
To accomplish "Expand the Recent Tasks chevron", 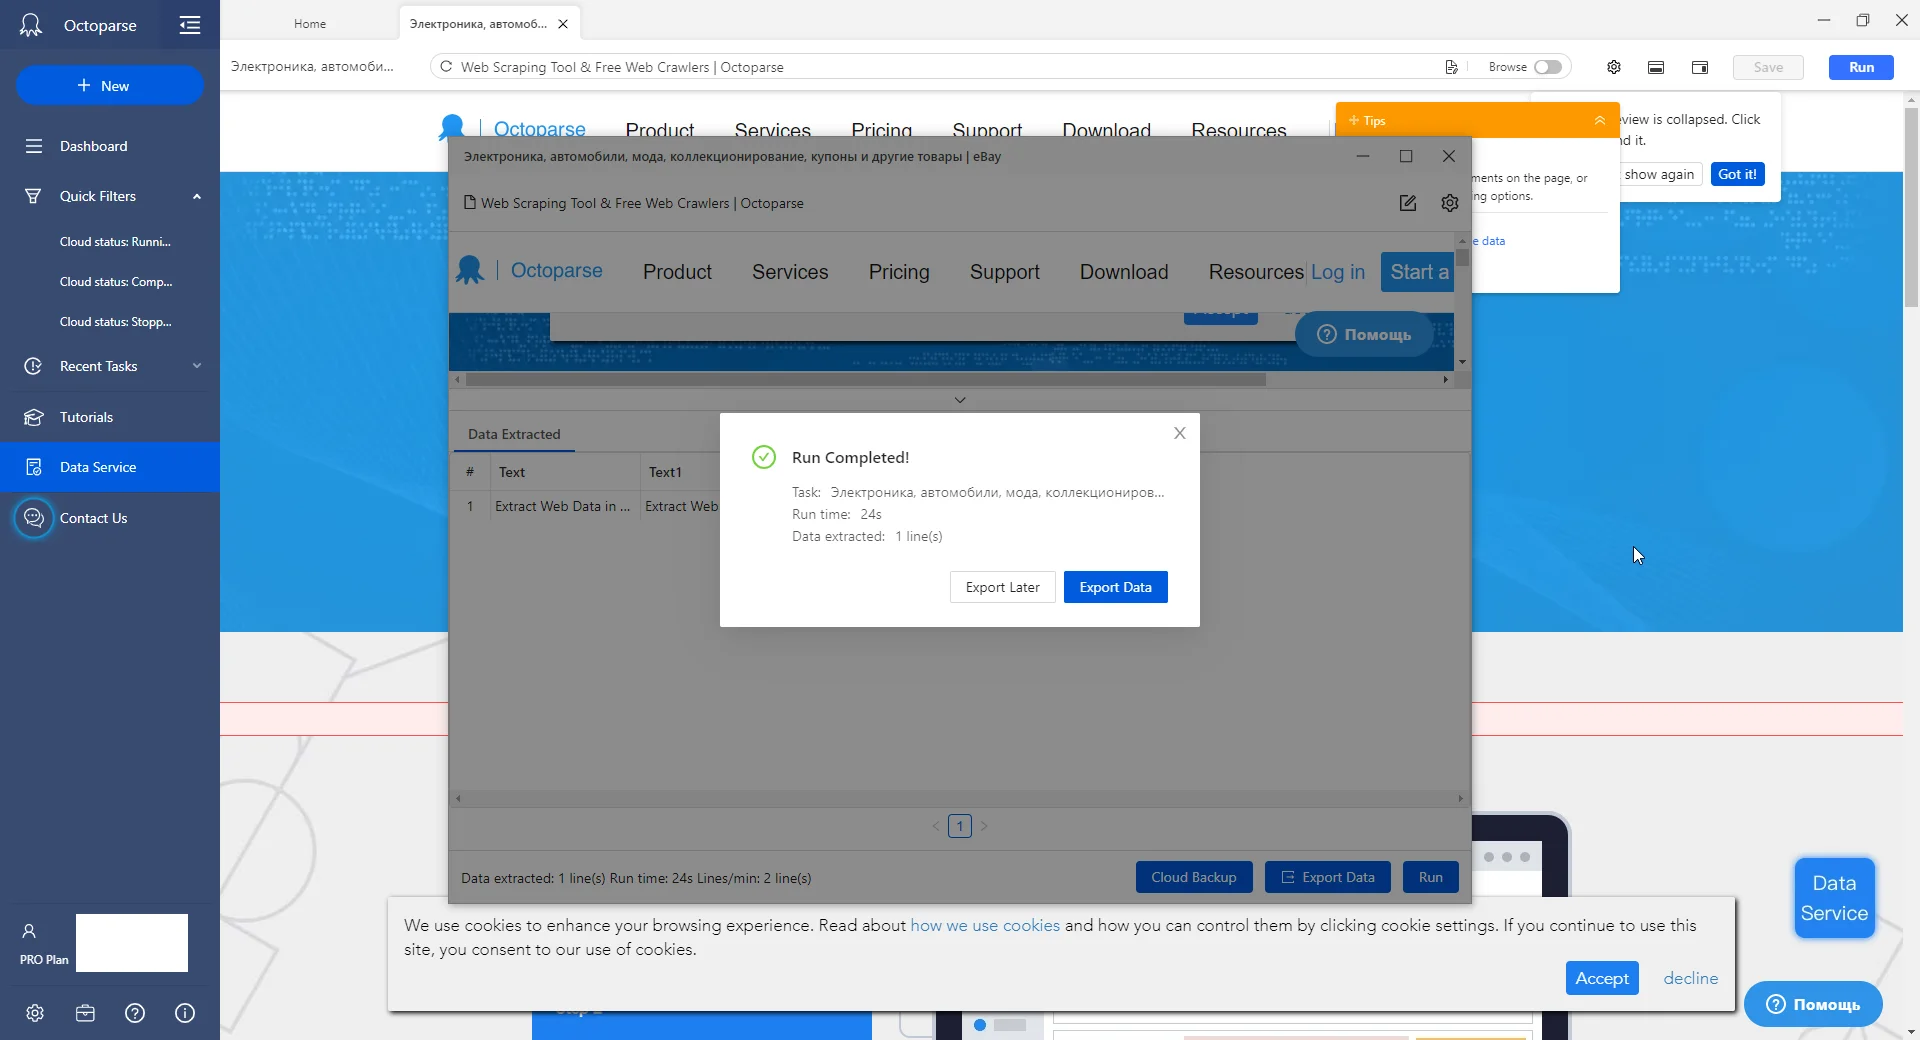I will click(x=197, y=366).
